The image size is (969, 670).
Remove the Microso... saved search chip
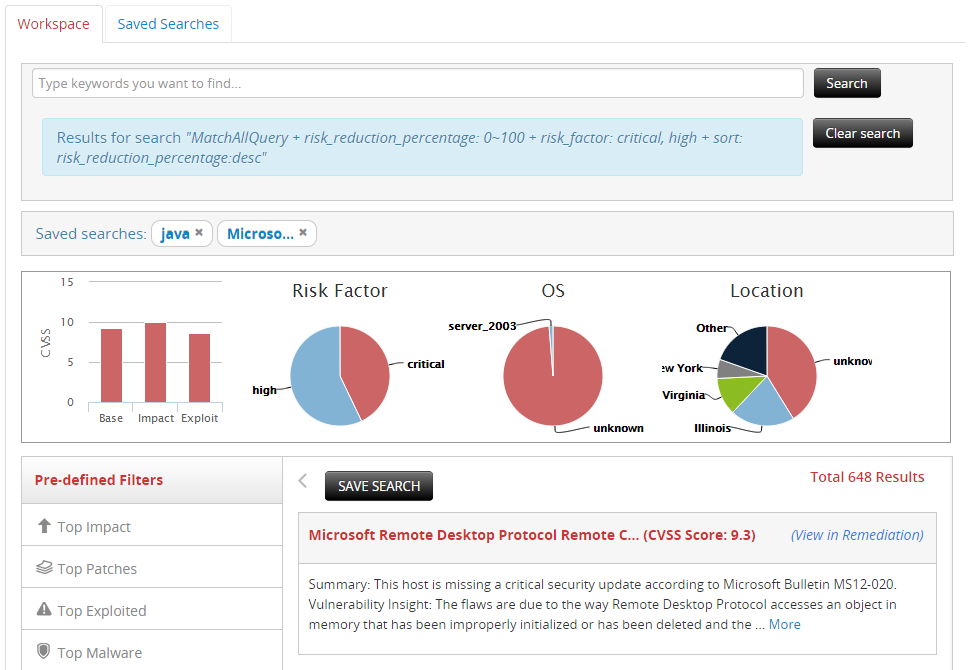[303, 233]
